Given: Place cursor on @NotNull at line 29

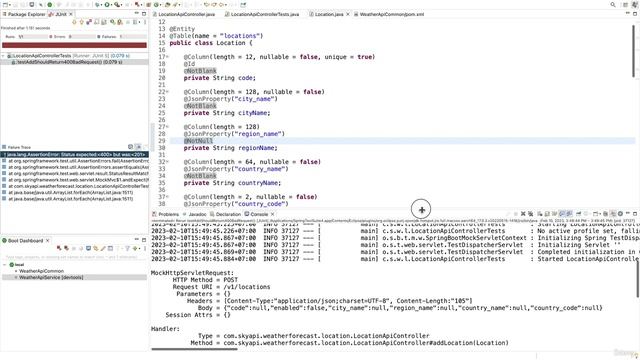Looking at the screenshot, I should [198, 141].
